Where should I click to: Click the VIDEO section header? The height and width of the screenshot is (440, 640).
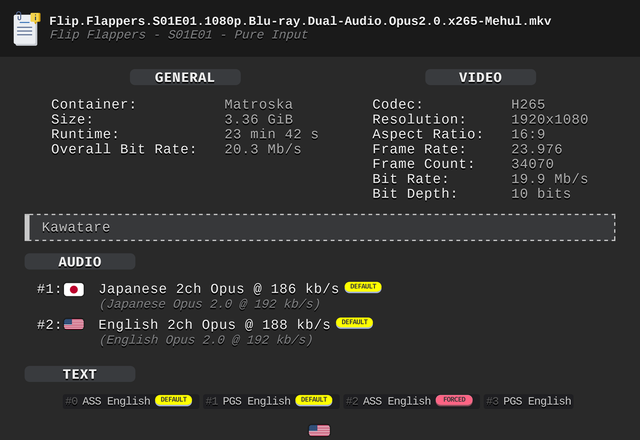[480, 77]
